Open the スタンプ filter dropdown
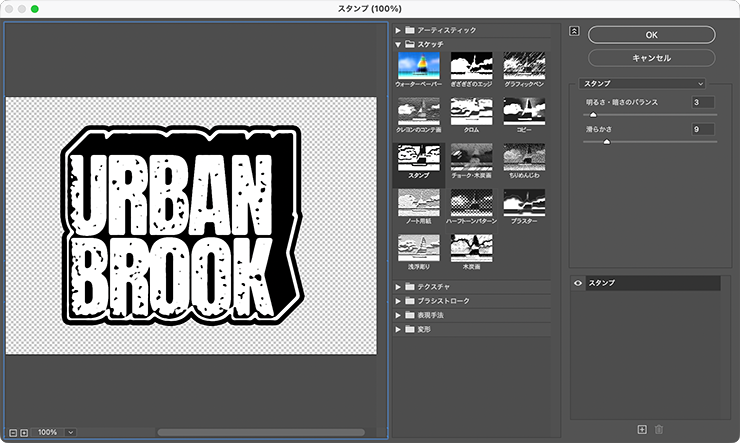This screenshot has height=443, width=740. click(644, 84)
